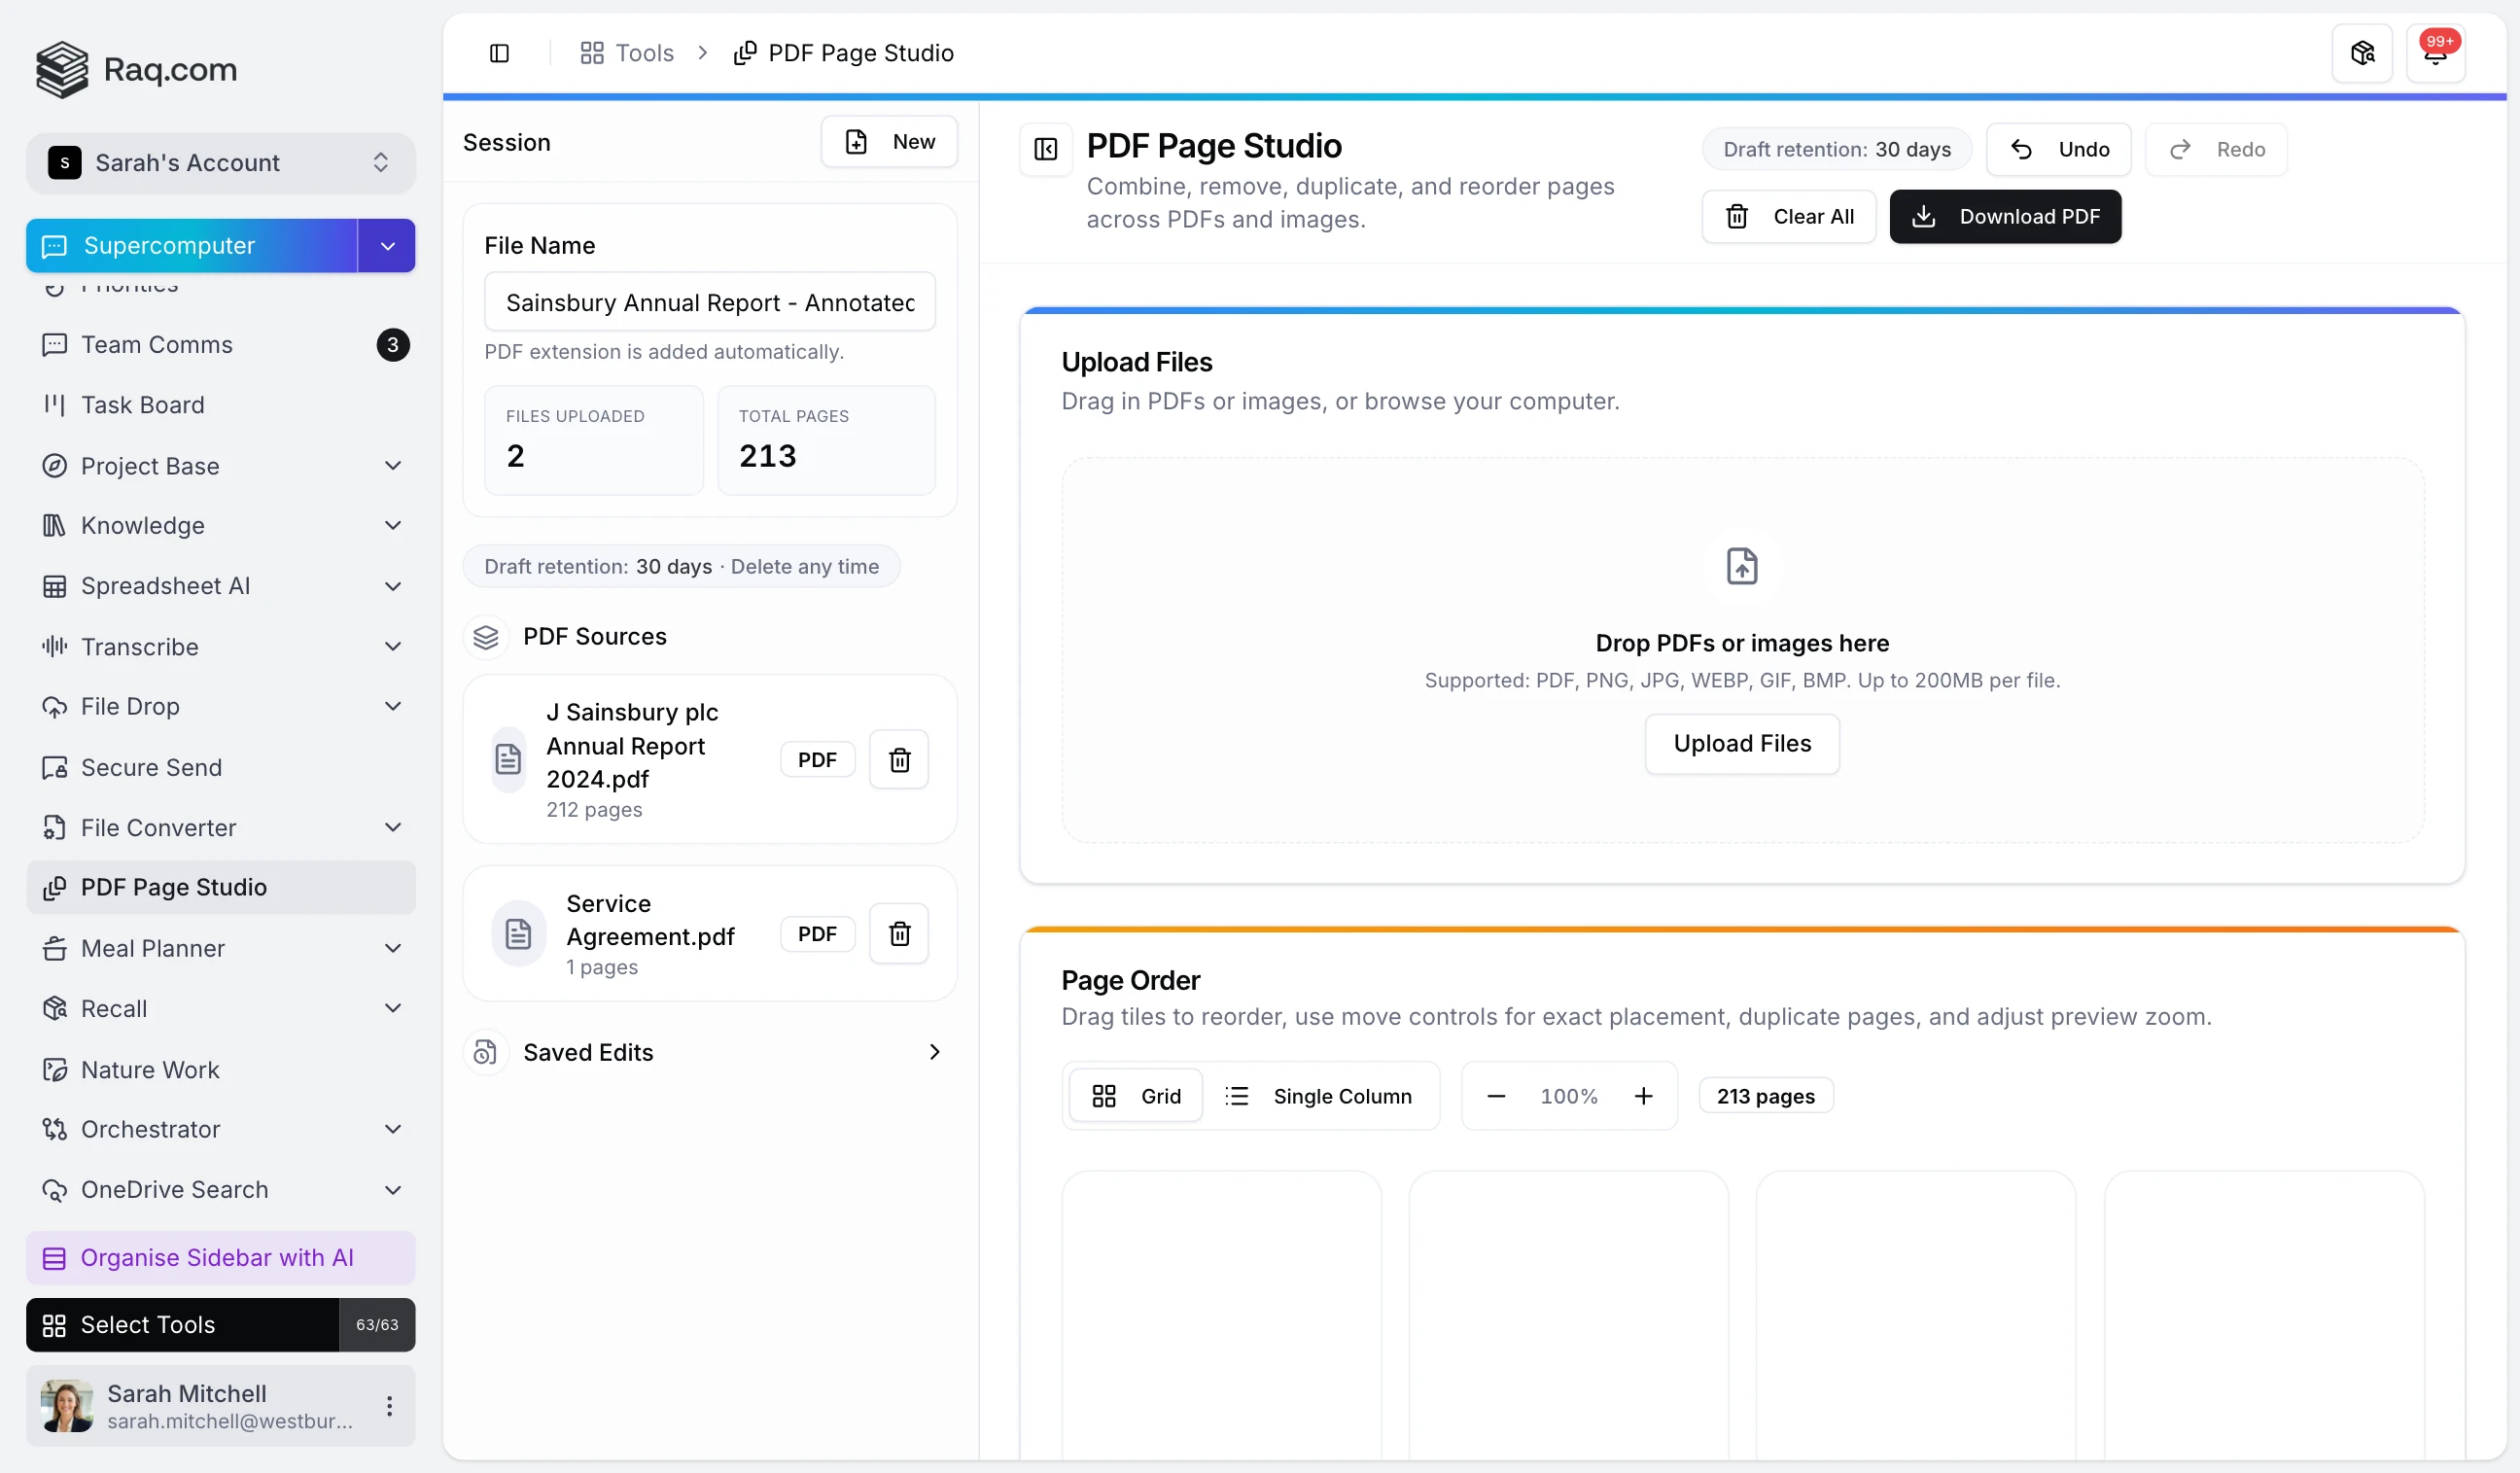This screenshot has width=2520, height=1473.
Task: Delete the J Sainsbury plc Annual Report source
Action: click(899, 760)
